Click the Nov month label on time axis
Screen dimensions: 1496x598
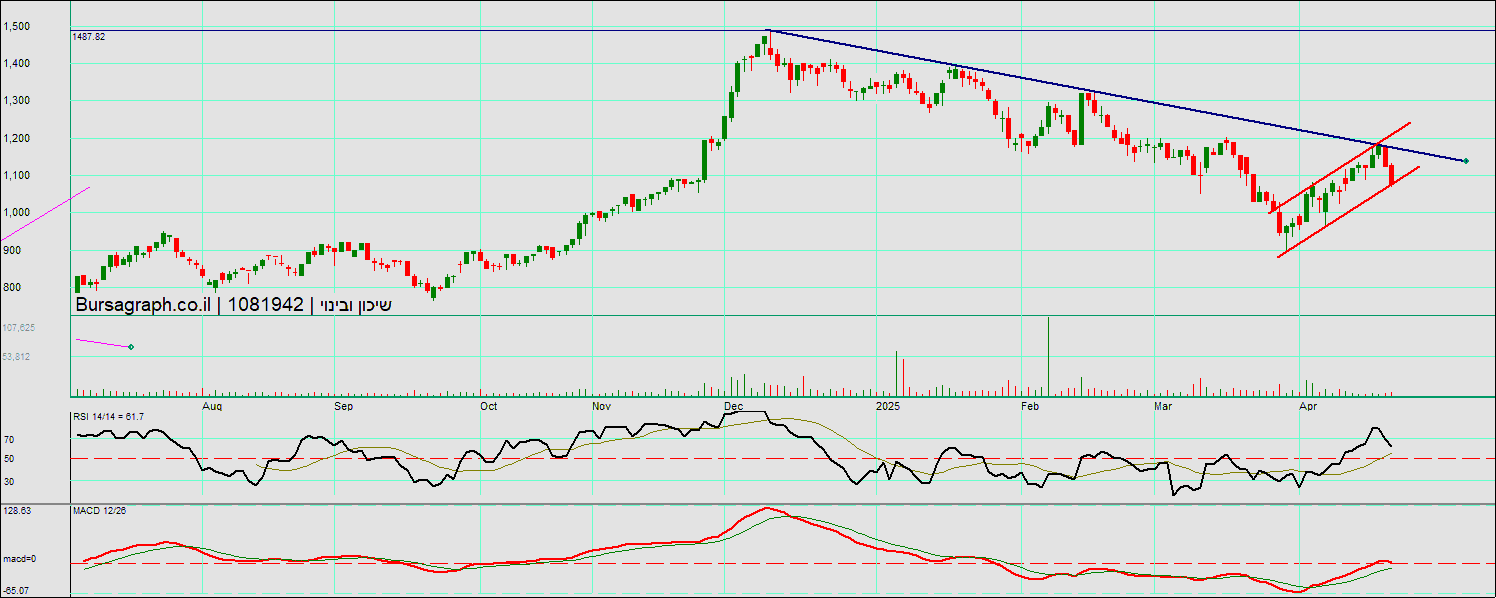pos(601,407)
